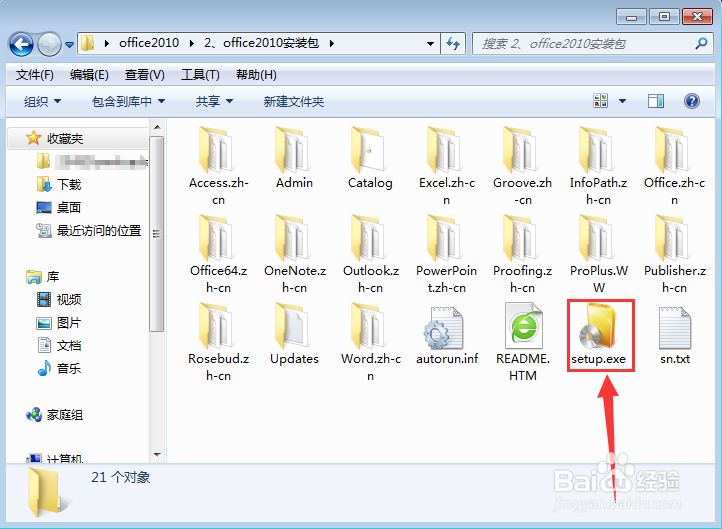Open the 查看(V) menu
Screen dimensions: 722x529
(x=145, y=75)
